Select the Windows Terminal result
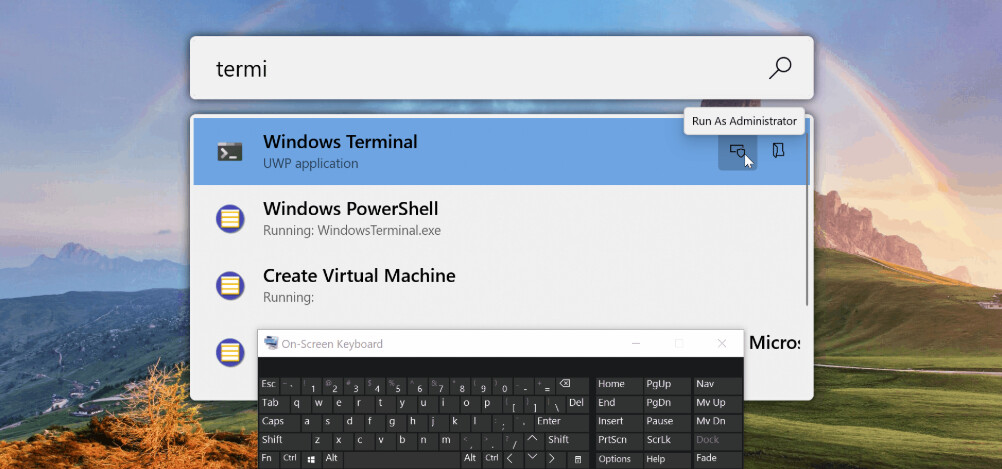 (x=500, y=151)
